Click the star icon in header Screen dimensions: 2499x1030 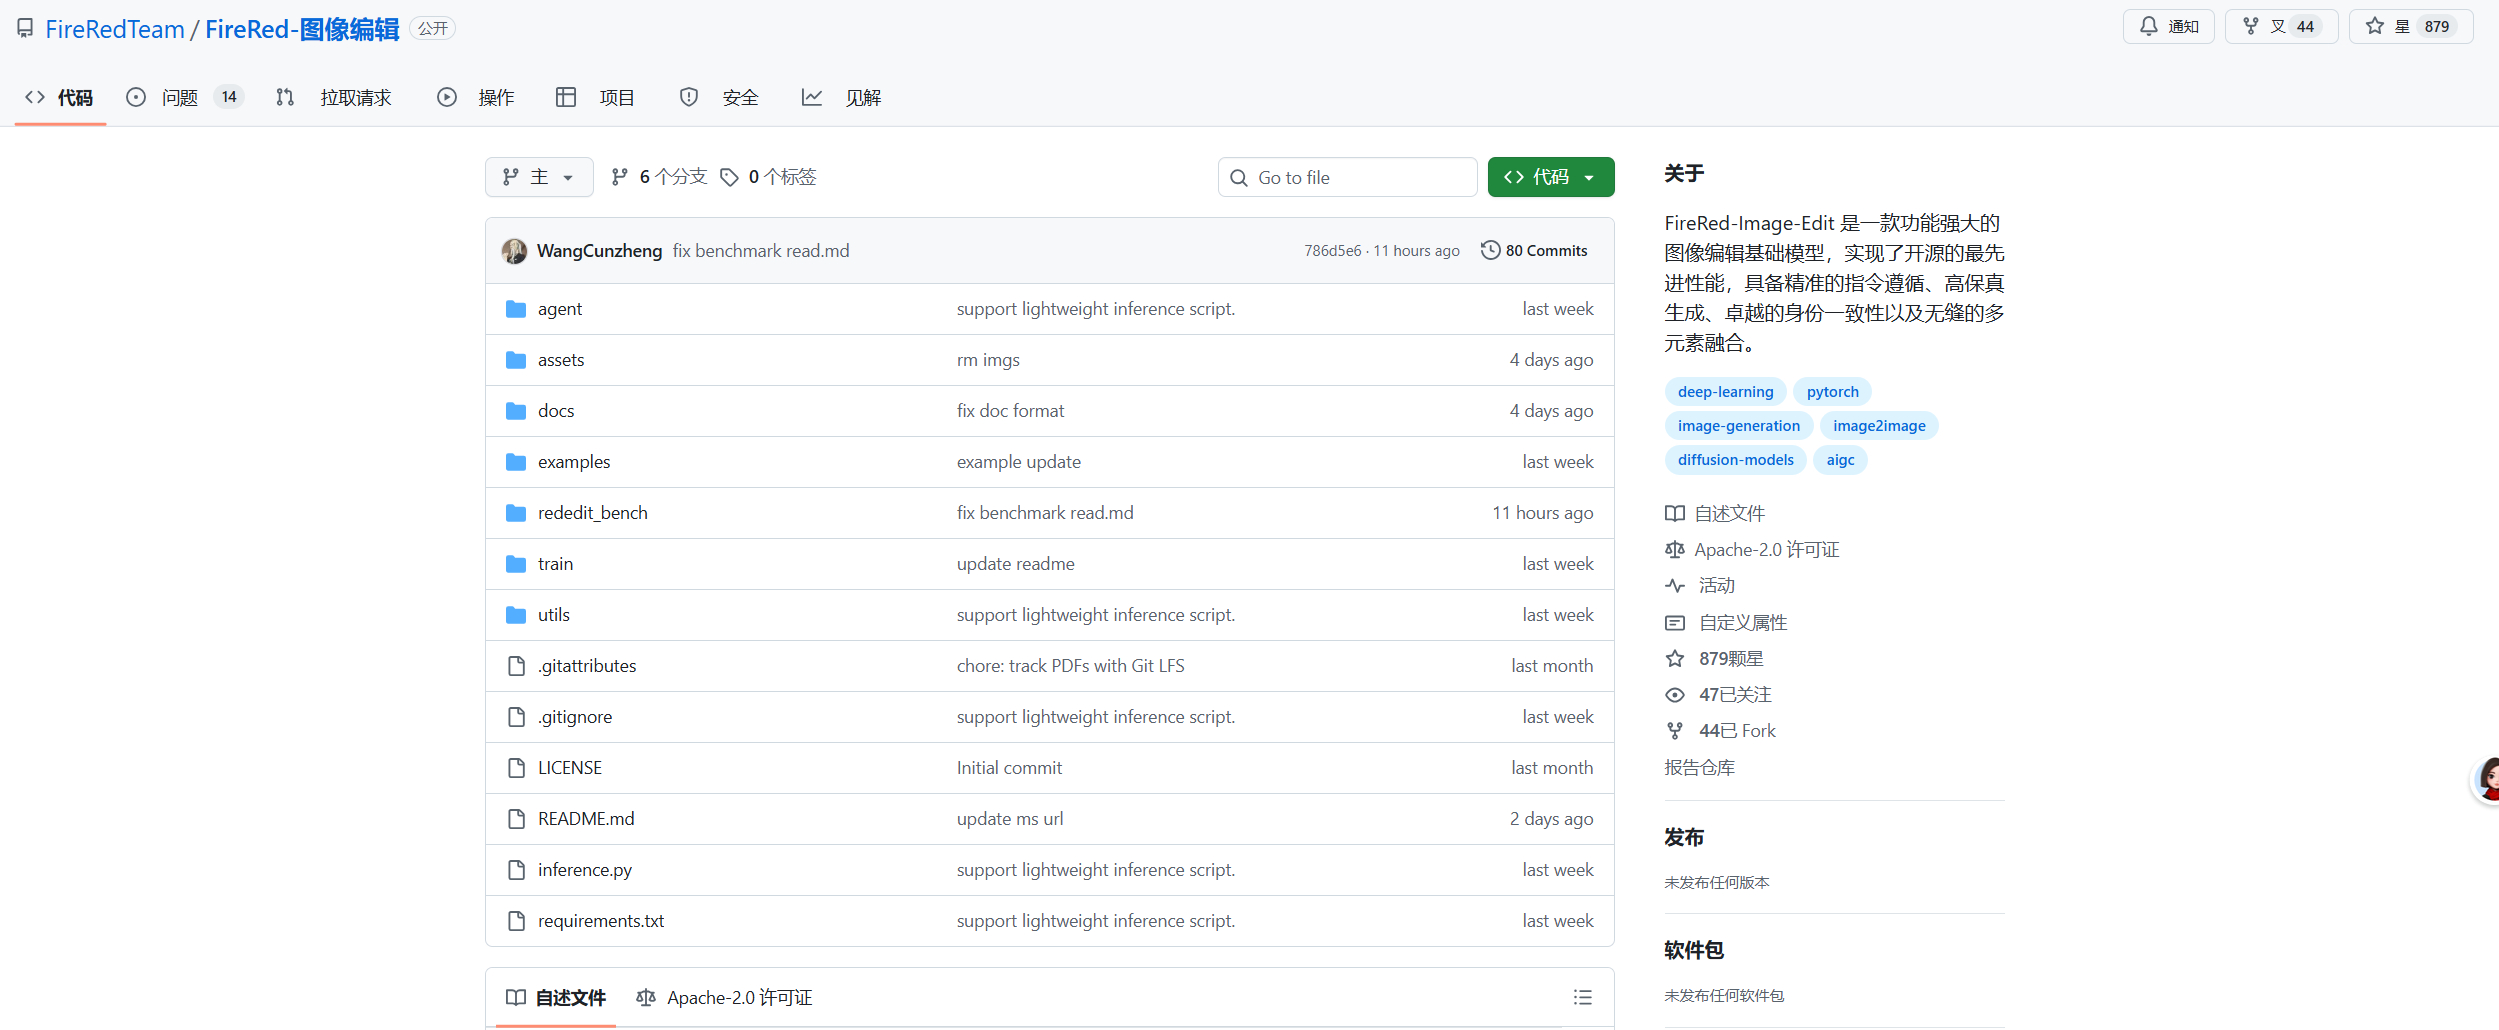point(2375,26)
